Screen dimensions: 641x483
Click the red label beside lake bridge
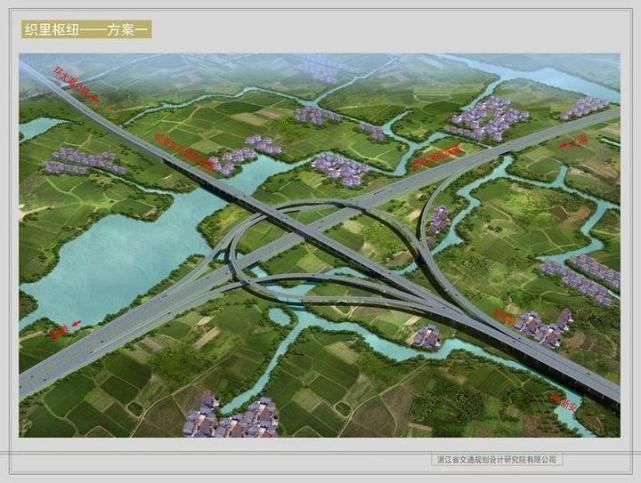(185, 152)
